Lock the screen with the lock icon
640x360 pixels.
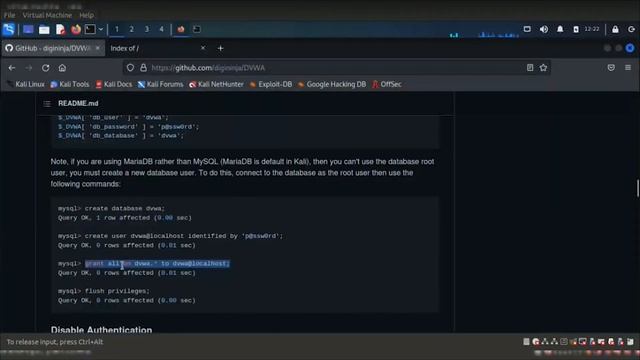point(615,29)
